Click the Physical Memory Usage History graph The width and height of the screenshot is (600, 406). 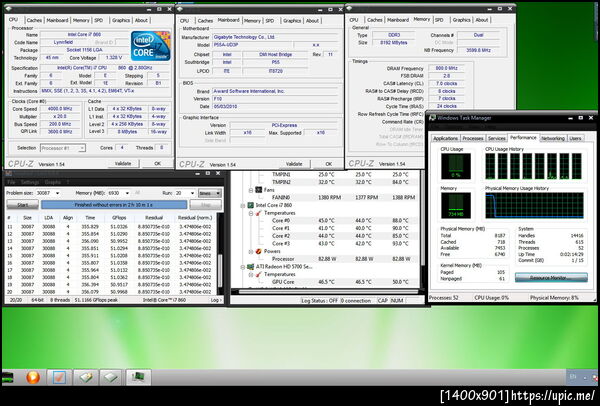click(534, 206)
